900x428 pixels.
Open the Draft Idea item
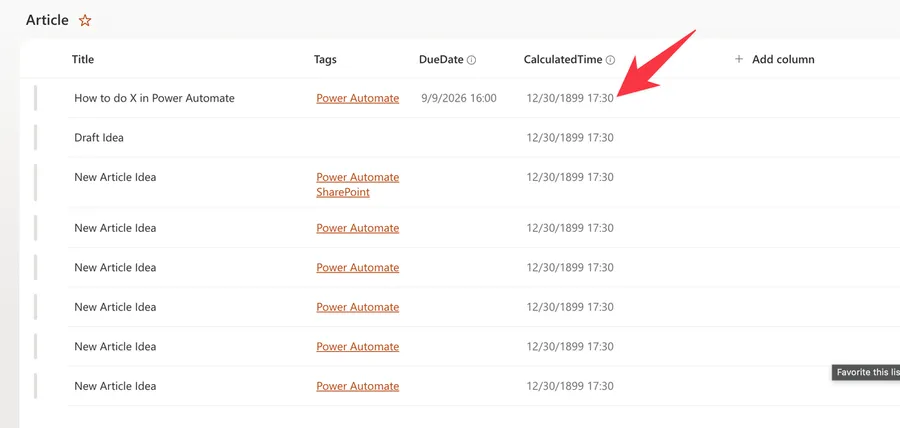99,138
